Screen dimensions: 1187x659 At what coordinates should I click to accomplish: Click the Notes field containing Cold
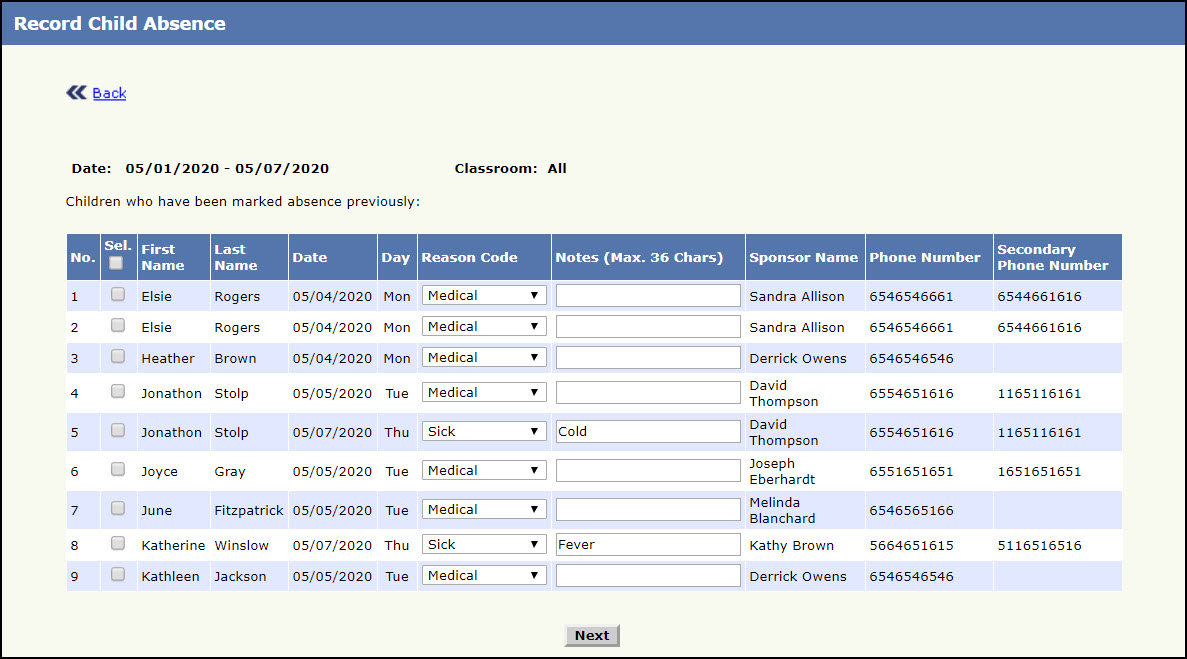[648, 432]
